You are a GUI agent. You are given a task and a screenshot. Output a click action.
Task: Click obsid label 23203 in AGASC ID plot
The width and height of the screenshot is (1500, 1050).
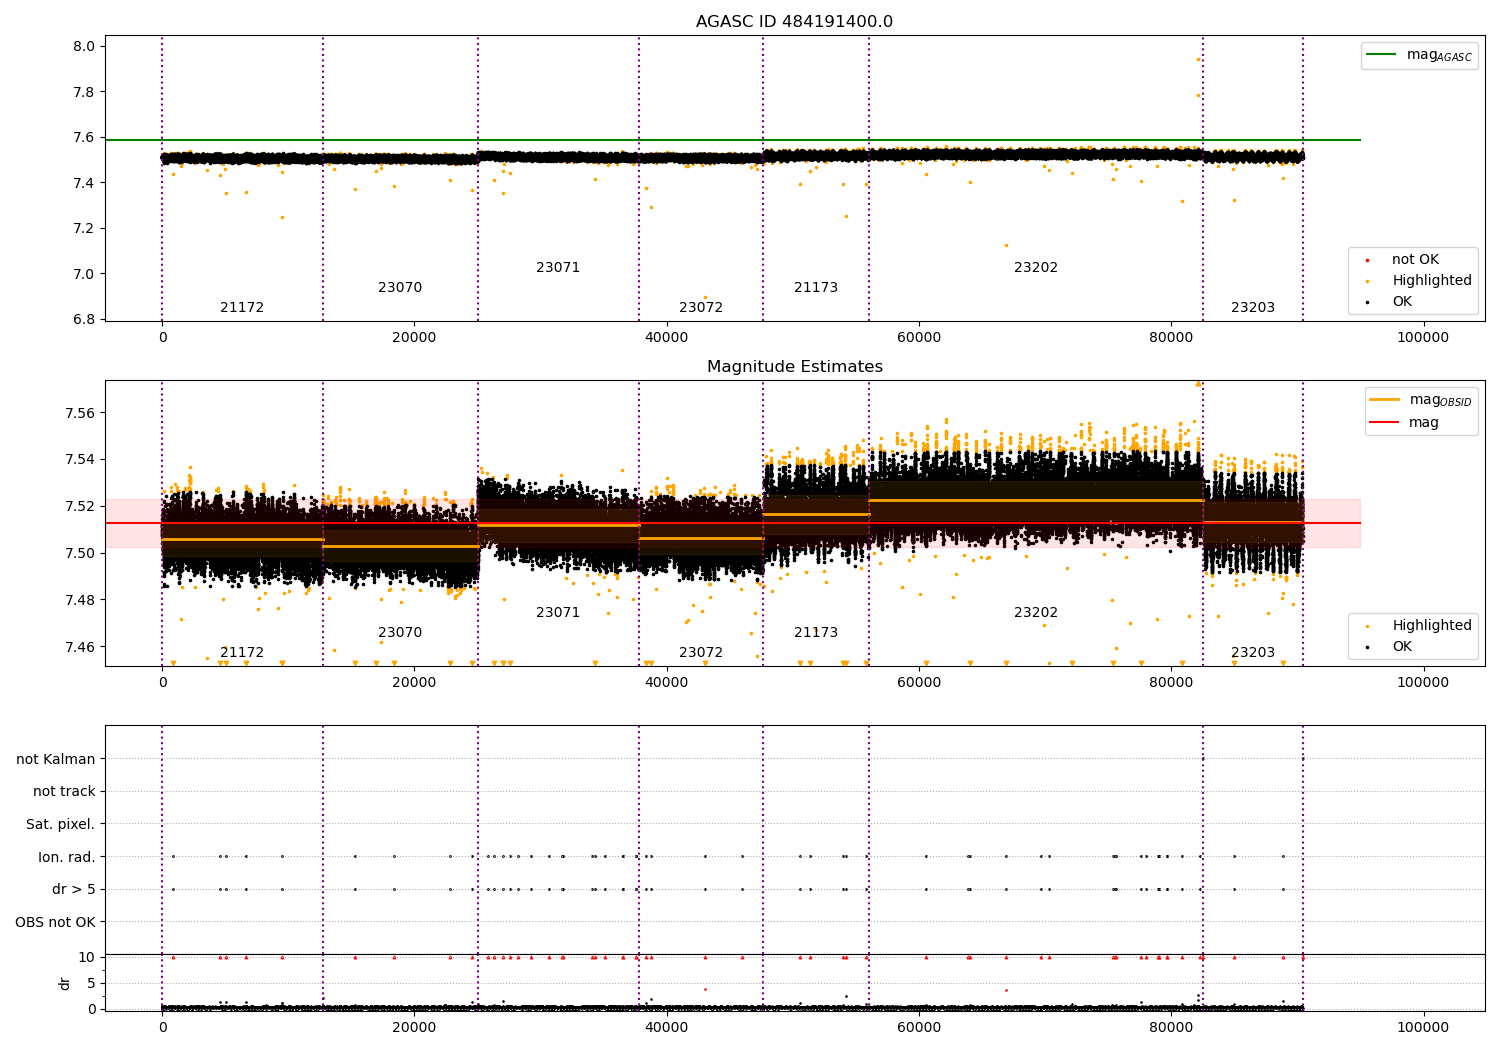pos(1253,308)
